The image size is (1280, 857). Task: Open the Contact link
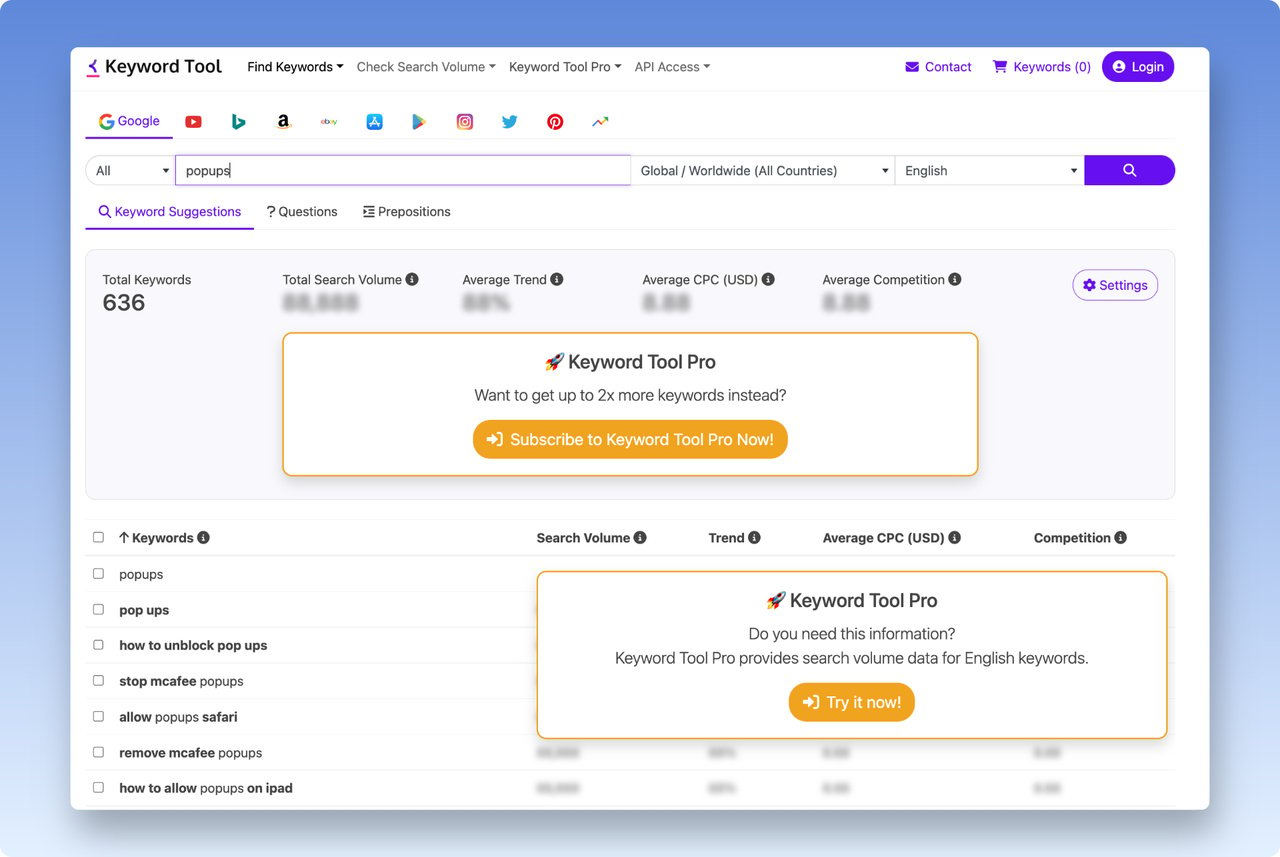pyautogui.click(x=938, y=67)
